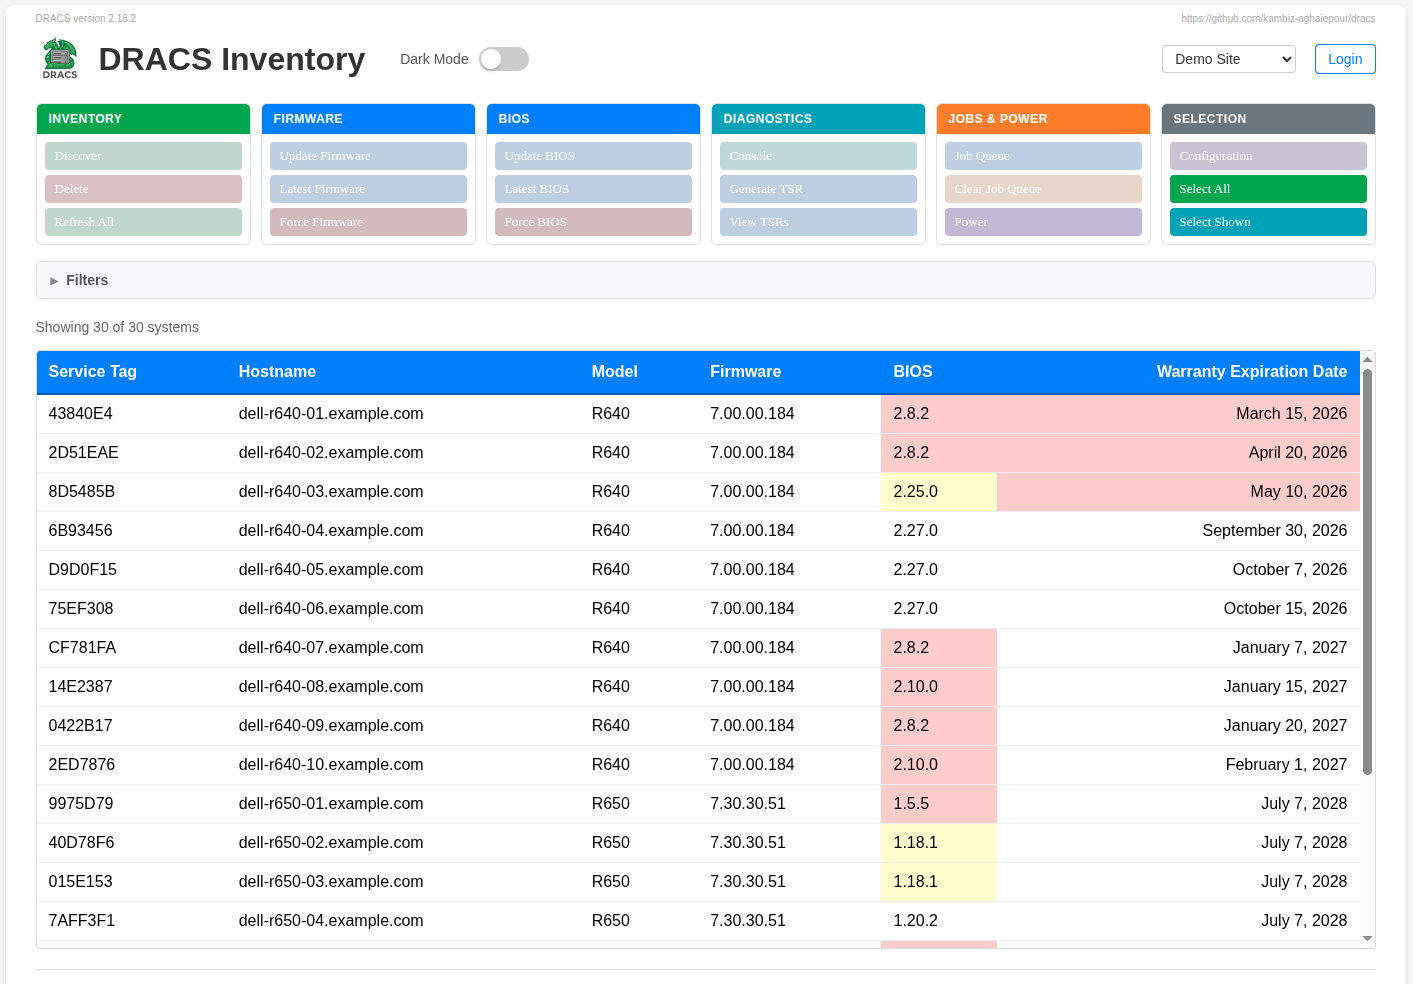1413x984 pixels.
Task: Click hostname dell-r650-01.example.com
Action: pos(331,804)
